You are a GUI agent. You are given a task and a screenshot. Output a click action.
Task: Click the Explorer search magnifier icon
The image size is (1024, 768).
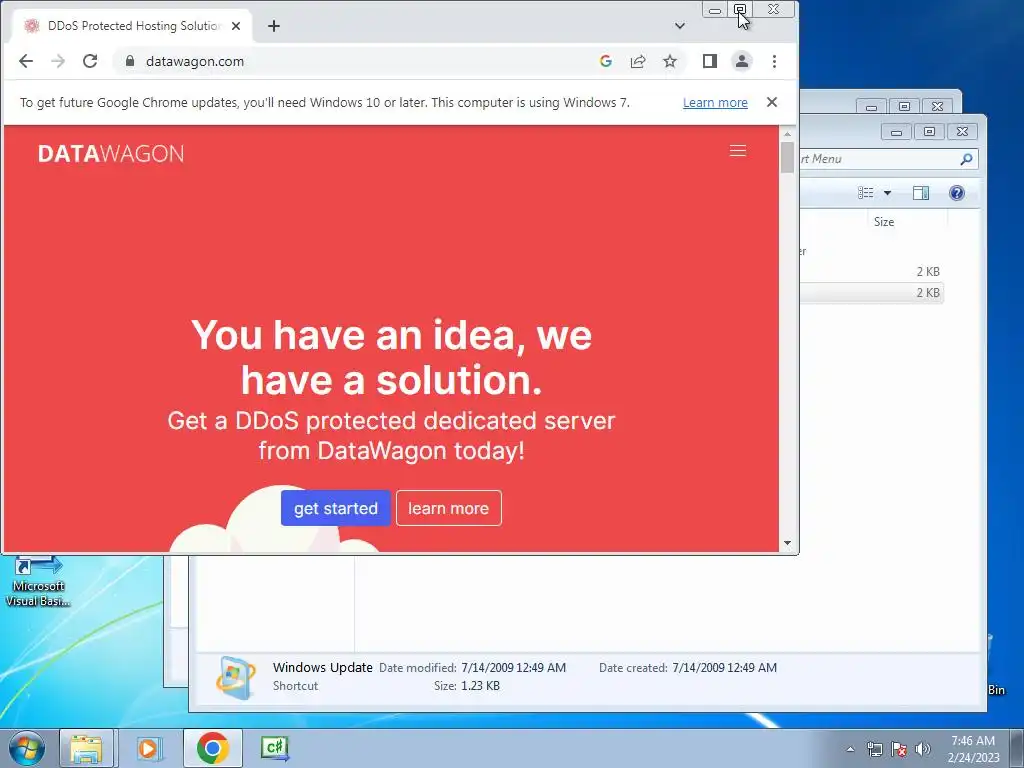967,159
